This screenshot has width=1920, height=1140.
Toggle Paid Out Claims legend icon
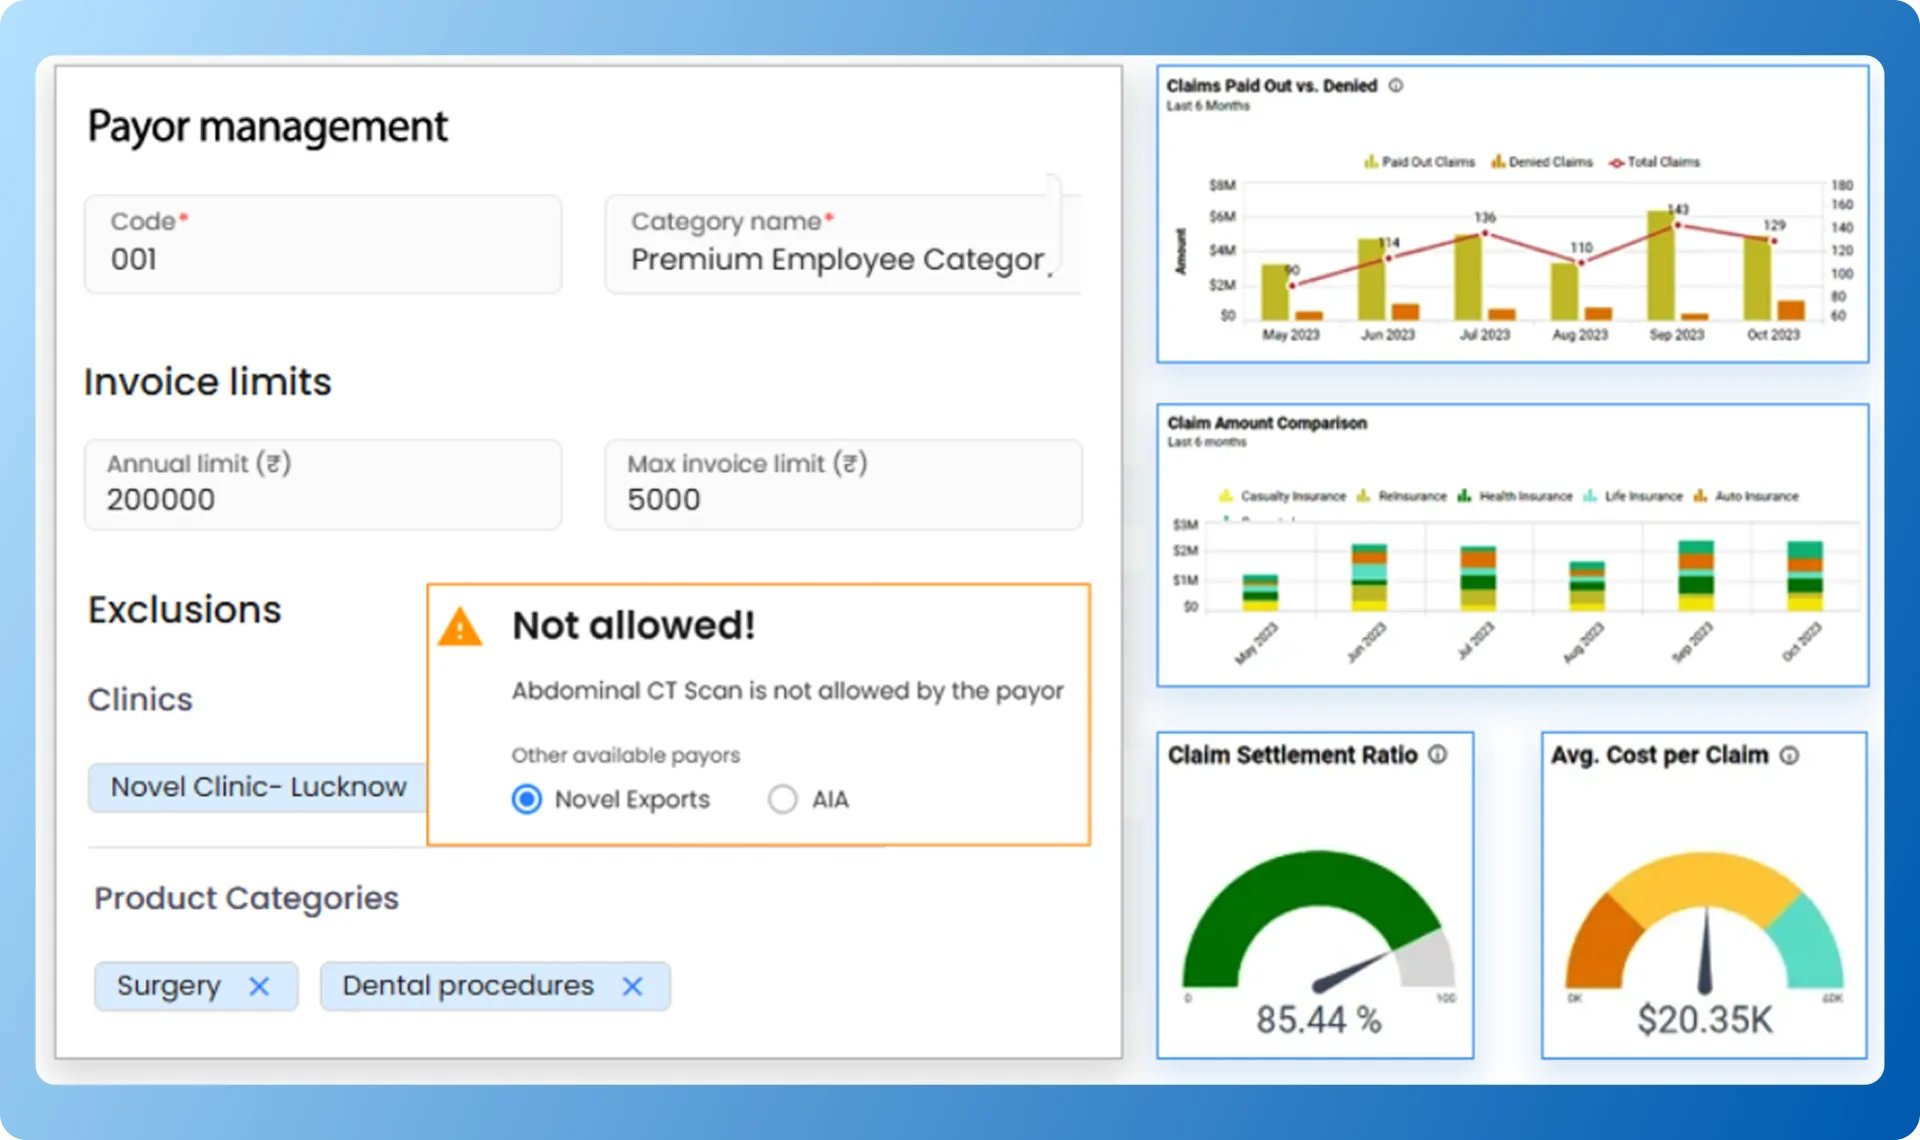coord(1371,162)
